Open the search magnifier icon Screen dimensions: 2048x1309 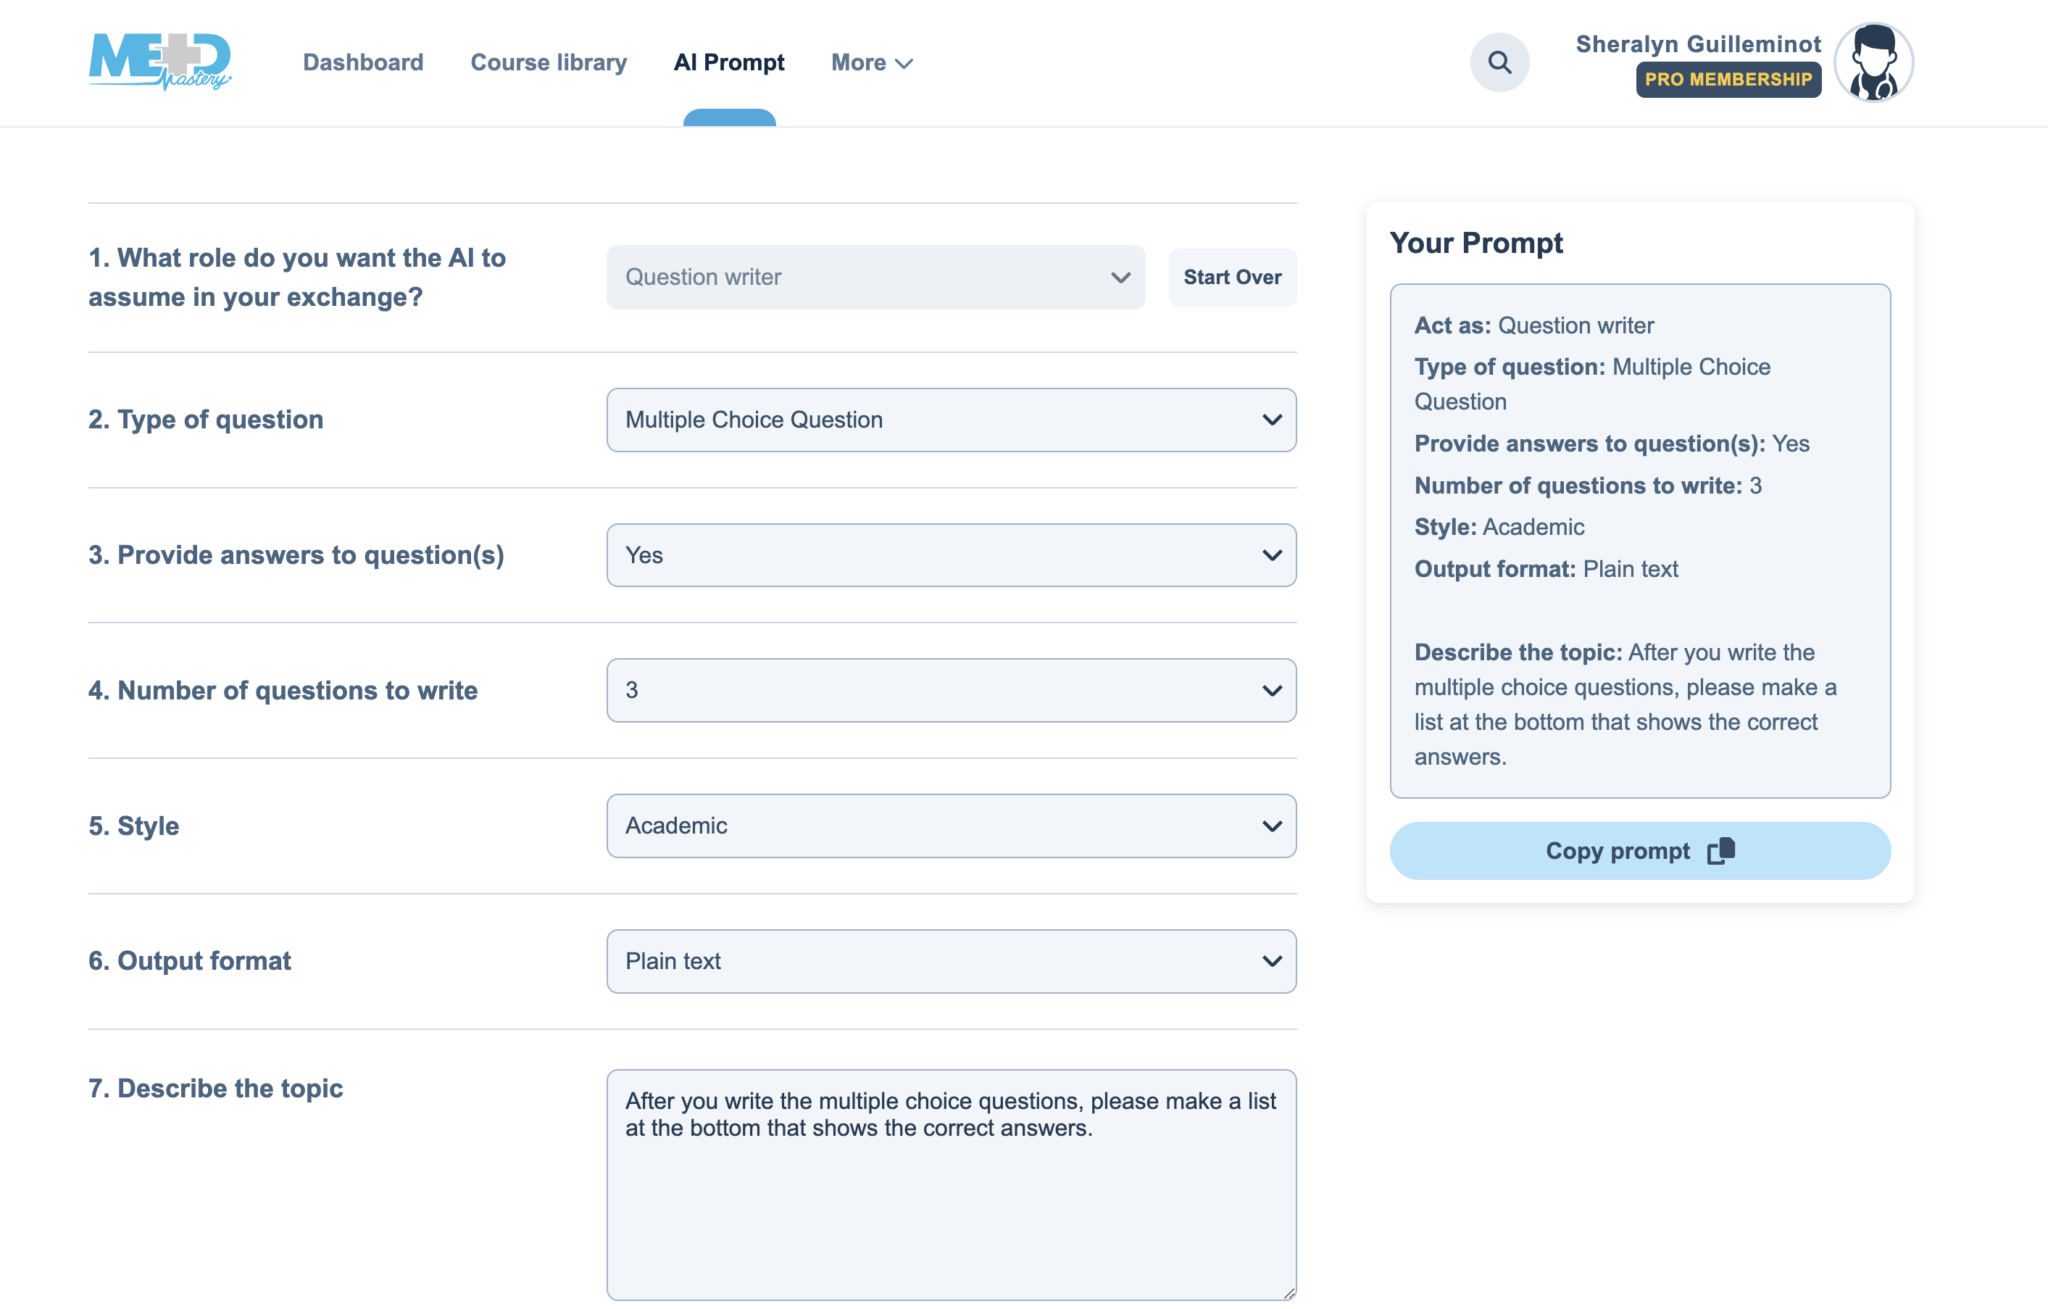(x=1499, y=62)
